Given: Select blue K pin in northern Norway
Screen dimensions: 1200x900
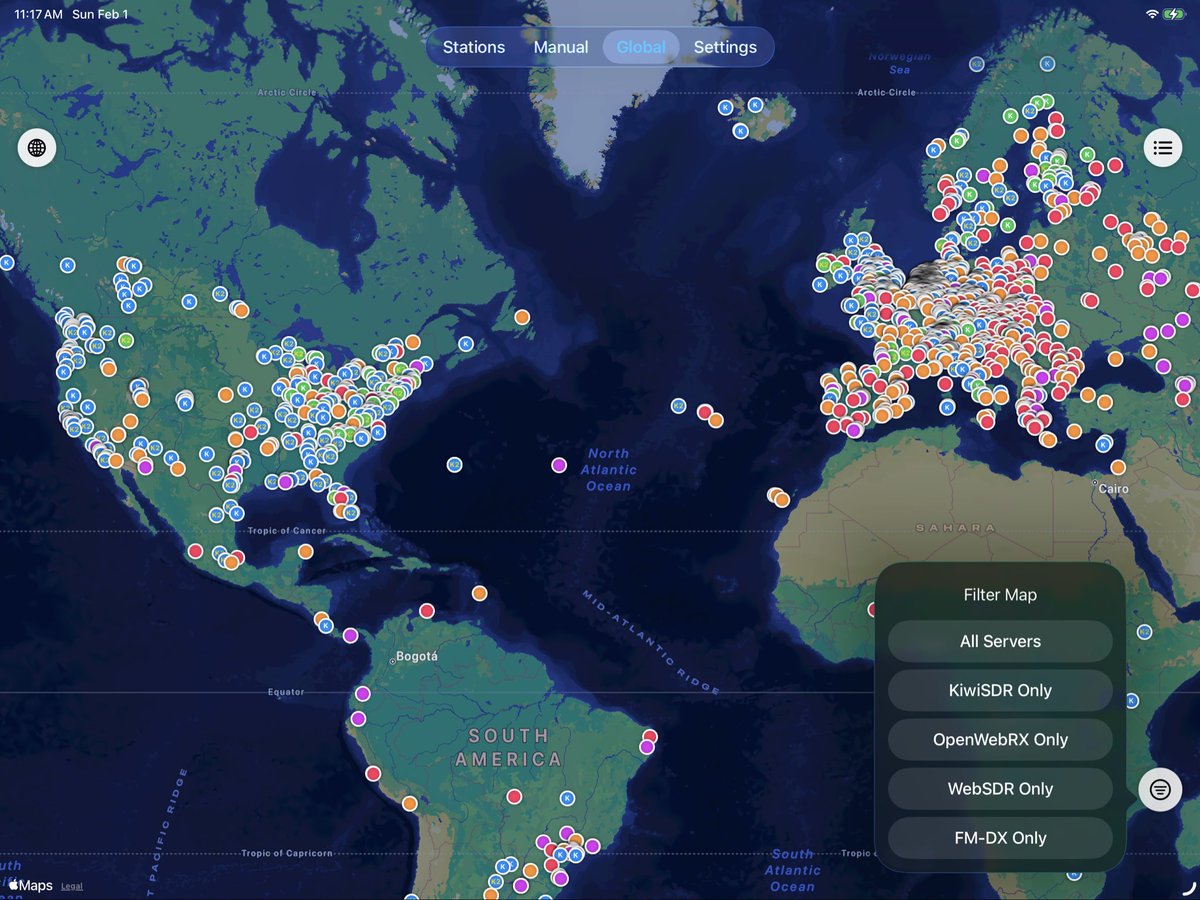Looking at the screenshot, I should [1047, 63].
